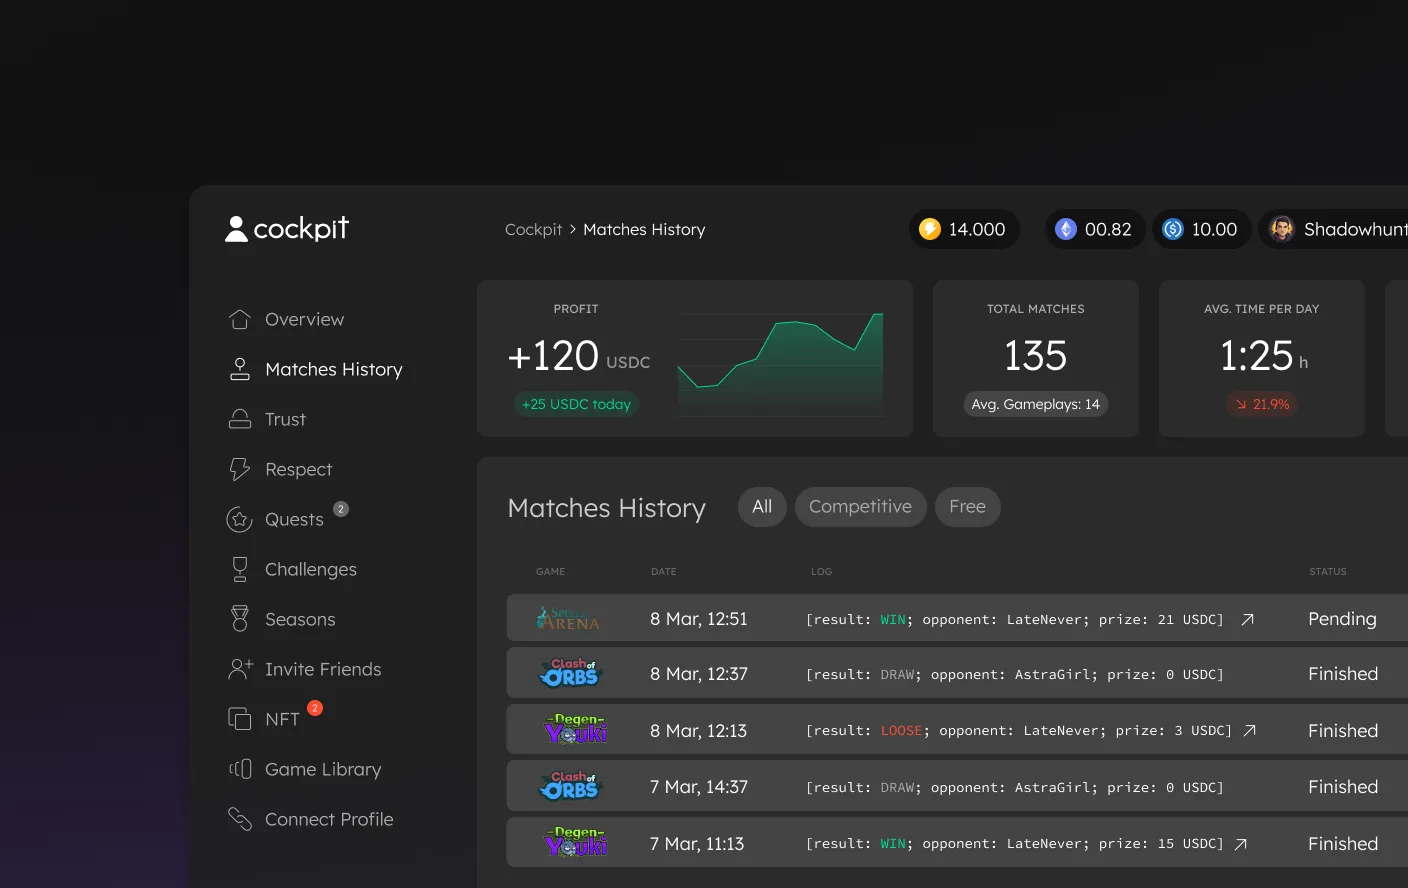Click the USDC dollar coin icon
This screenshot has height=888, width=1408.
point(1173,229)
